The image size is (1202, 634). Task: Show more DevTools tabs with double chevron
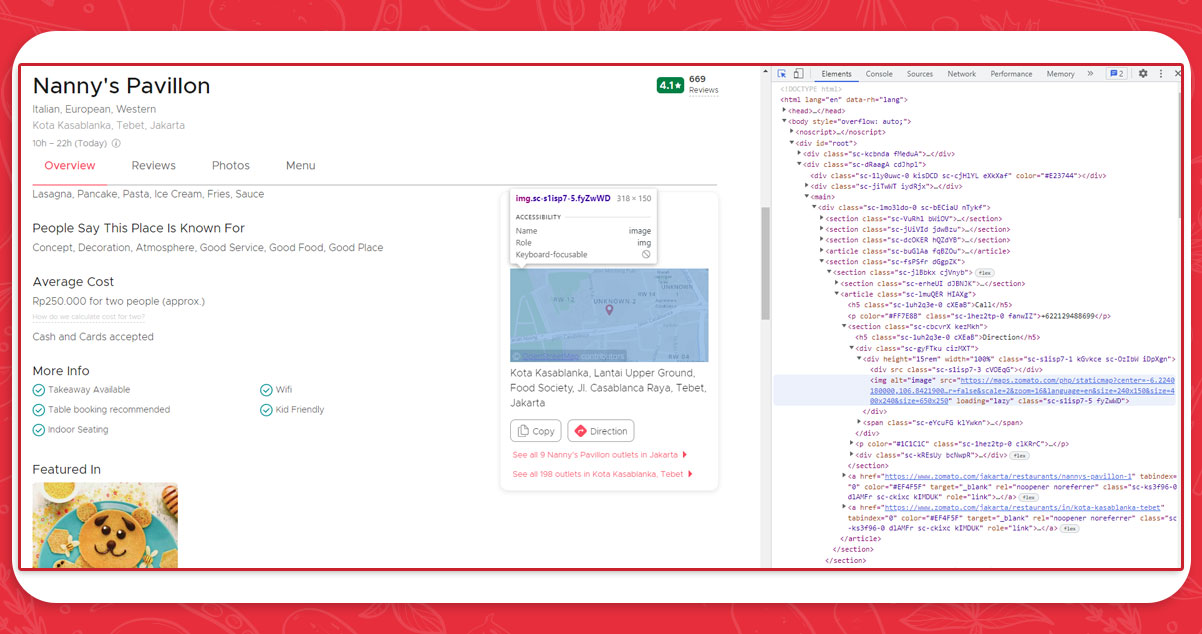coord(1089,74)
